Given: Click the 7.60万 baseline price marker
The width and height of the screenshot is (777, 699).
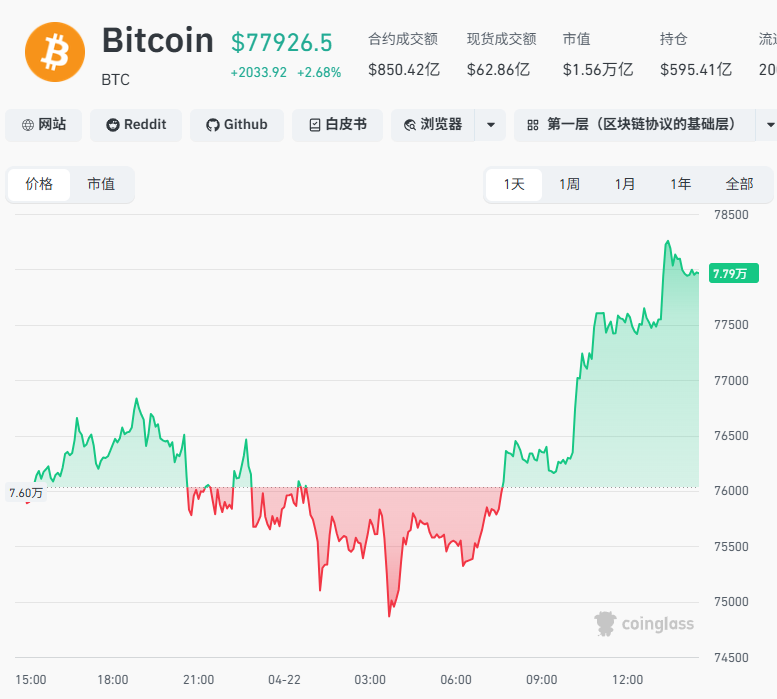Looking at the screenshot, I should pos(26,492).
